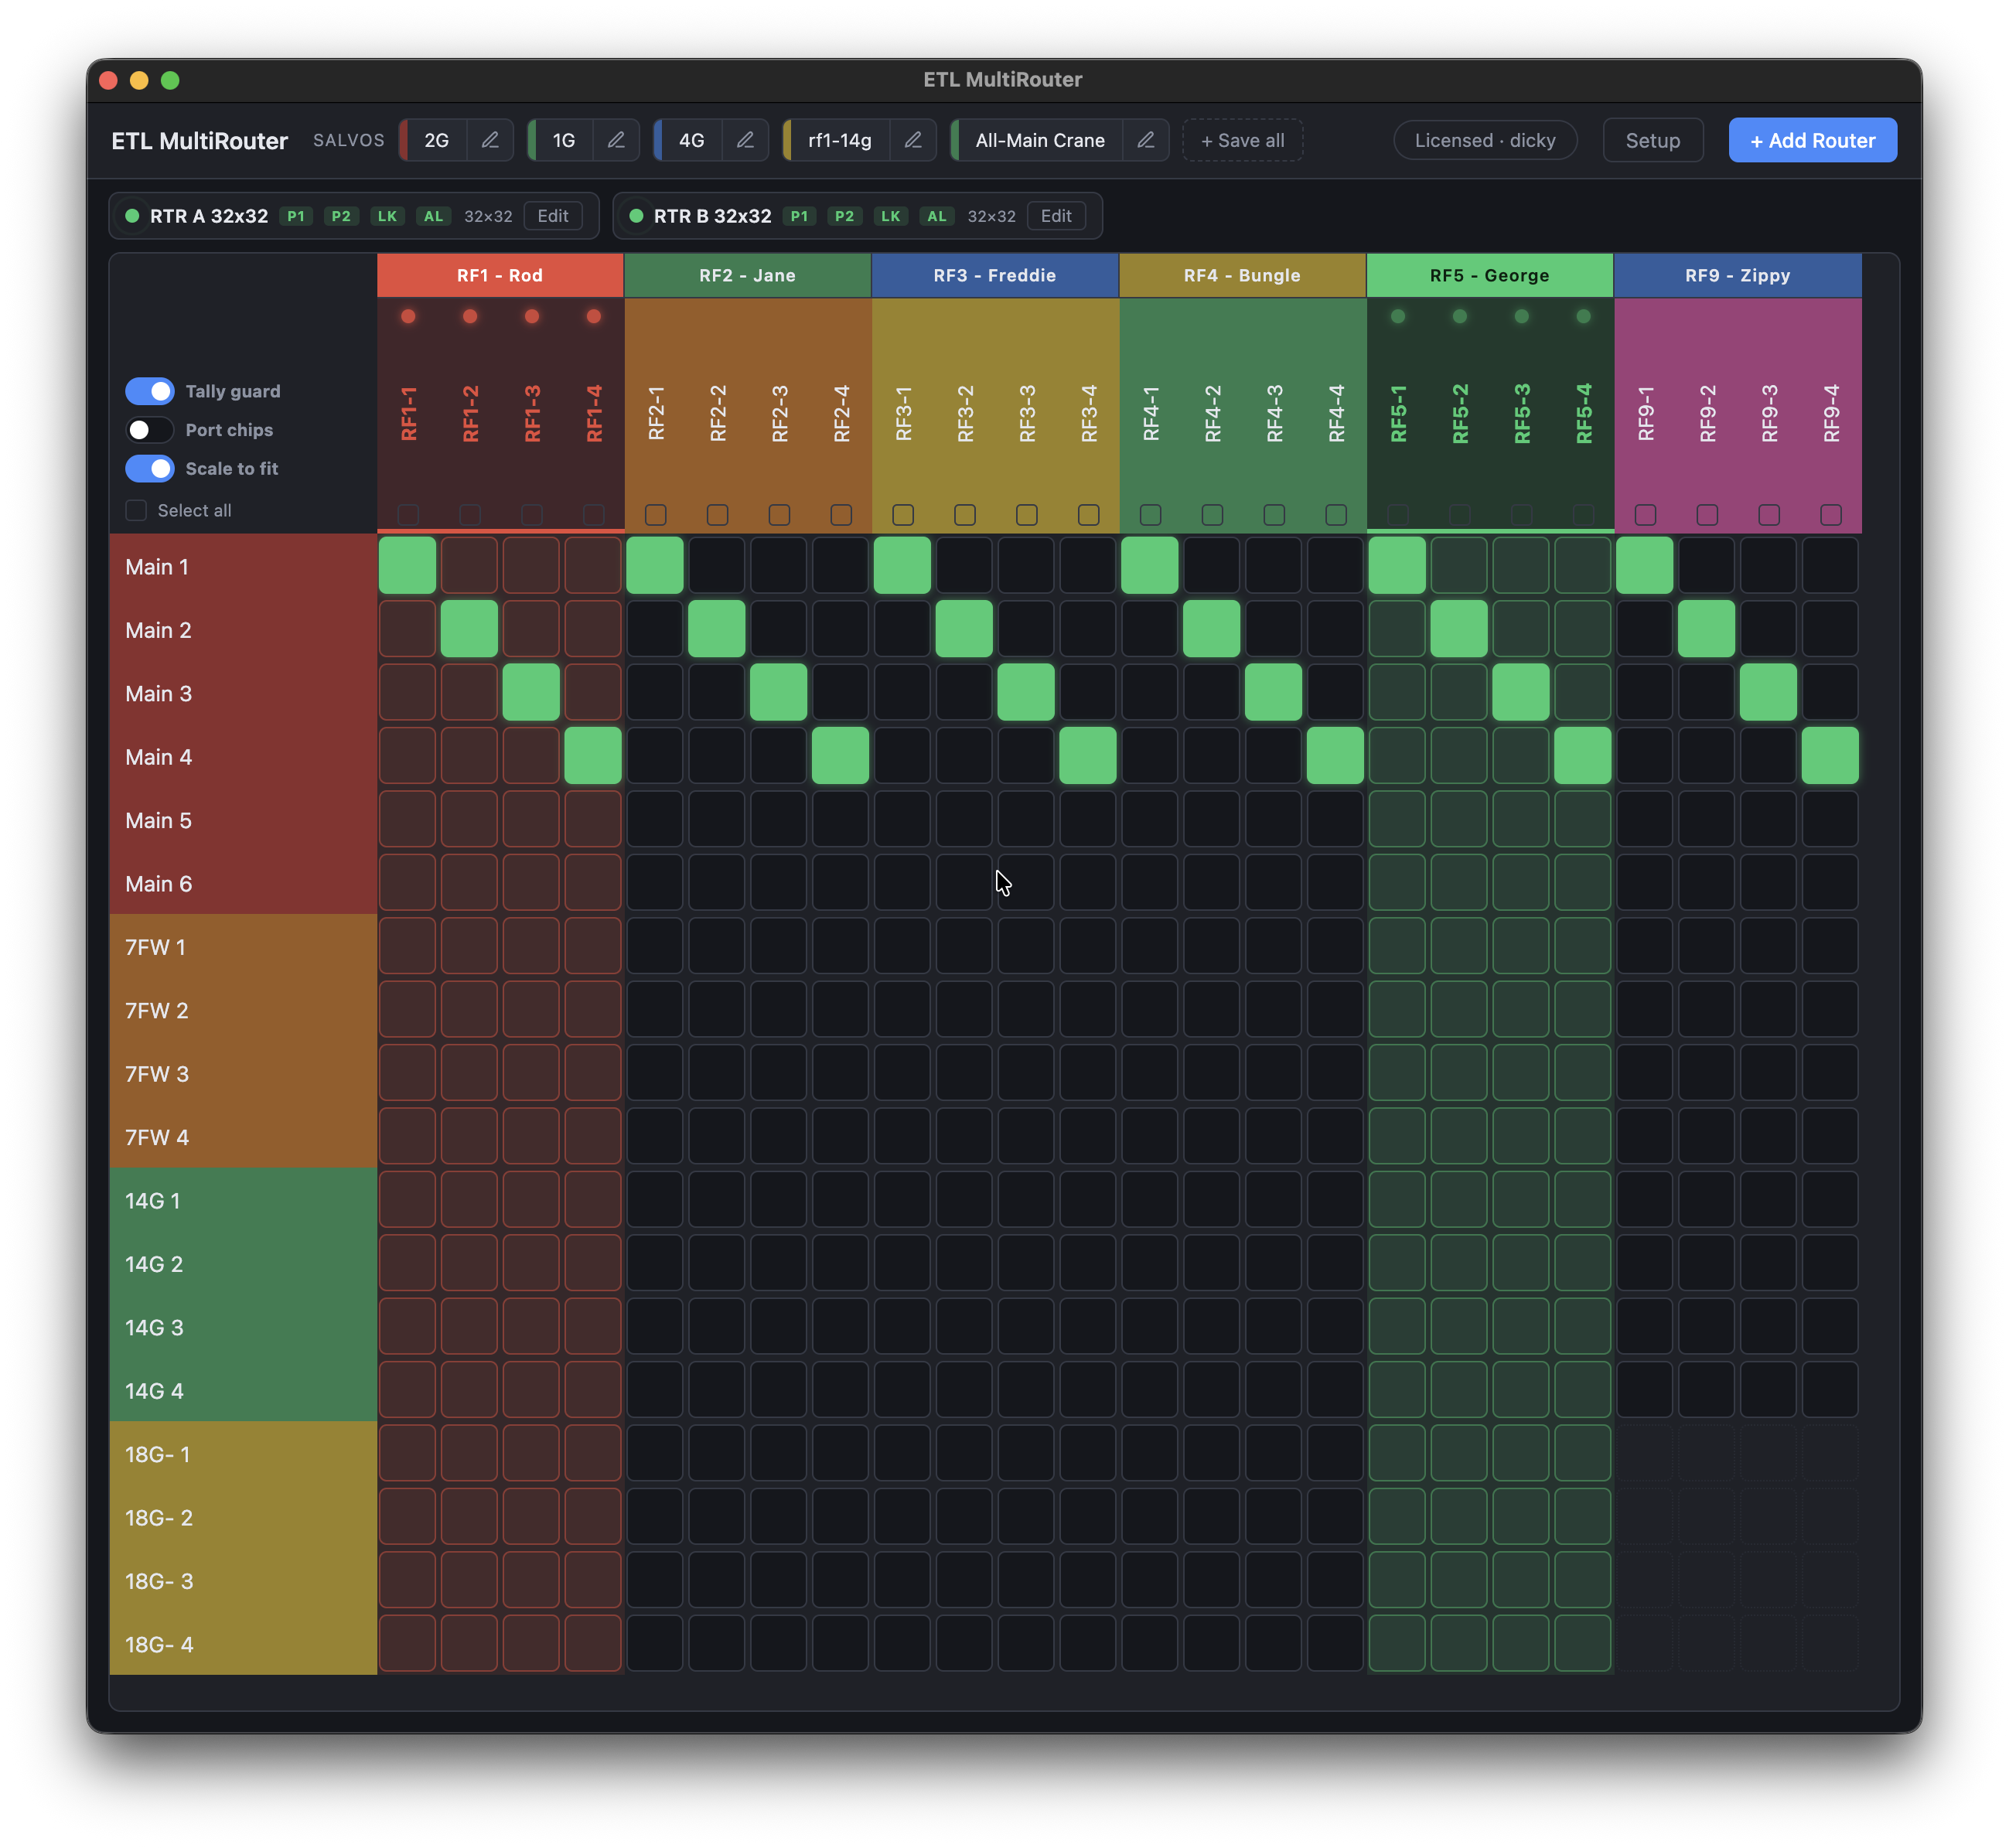The height and width of the screenshot is (1848, 2009).
Task: Click the LK badge on RTR A
Action: click(387, 216)
